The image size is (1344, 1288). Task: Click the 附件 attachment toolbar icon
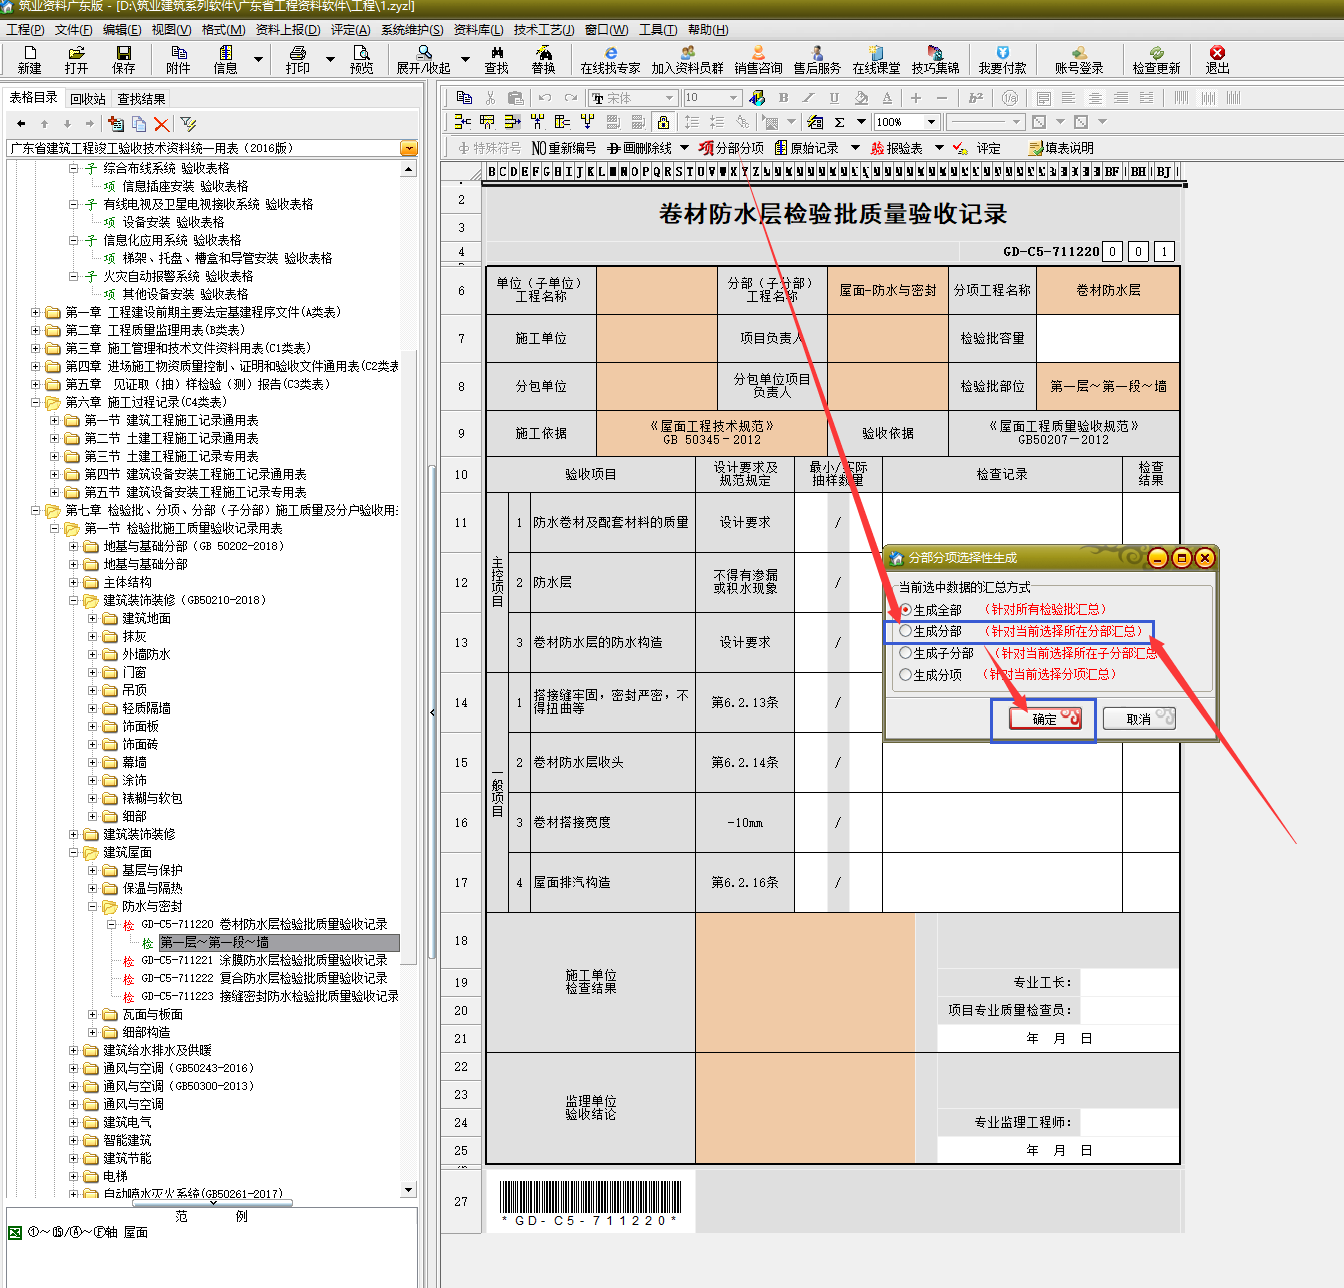coord(179,60)
